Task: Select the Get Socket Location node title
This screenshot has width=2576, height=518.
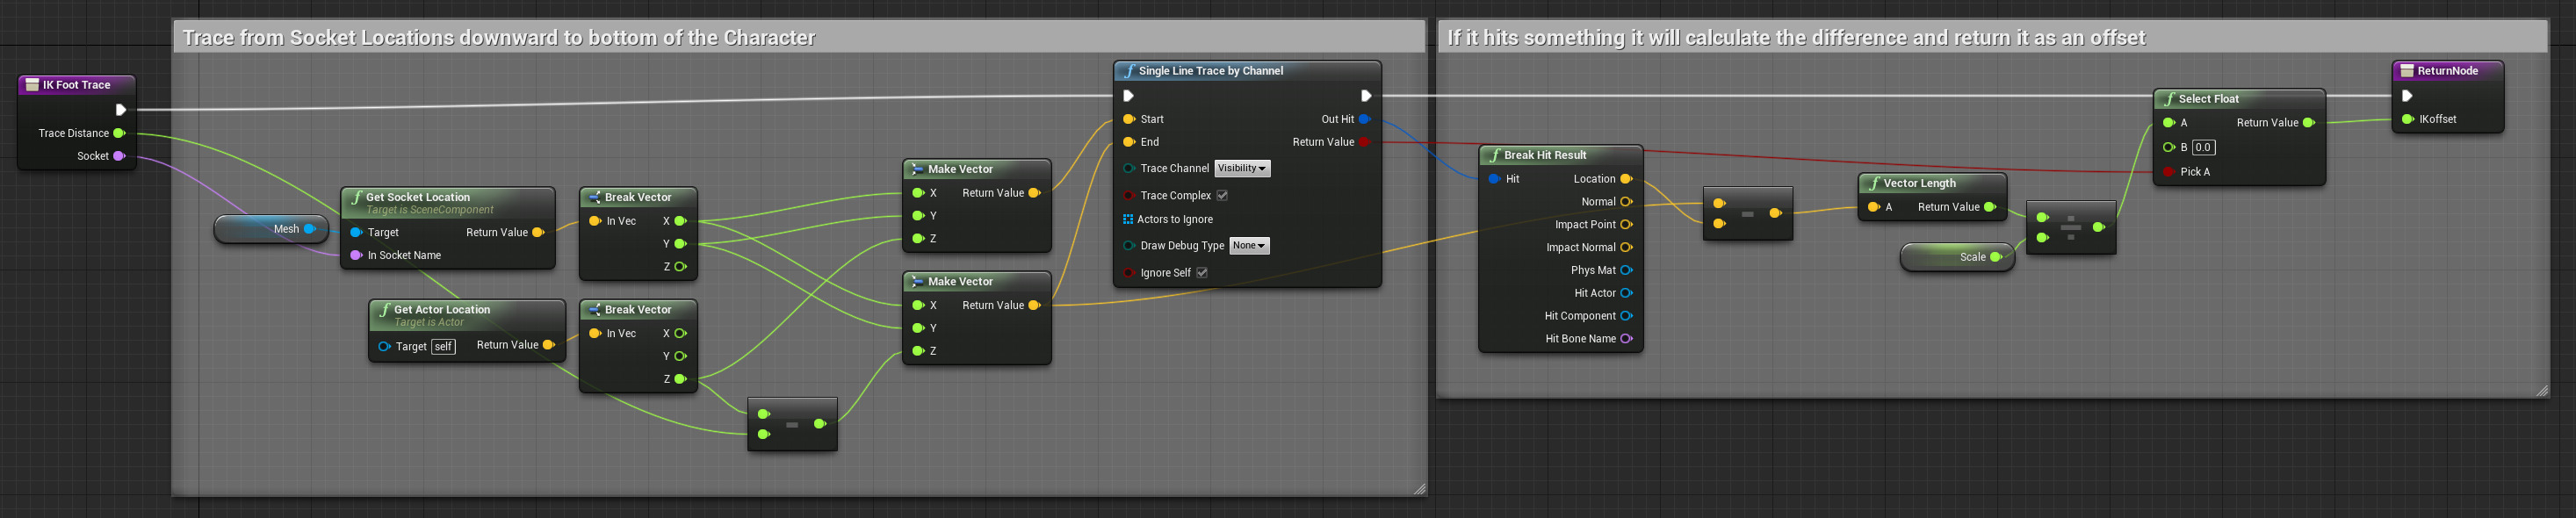Action: pos(418,197)
